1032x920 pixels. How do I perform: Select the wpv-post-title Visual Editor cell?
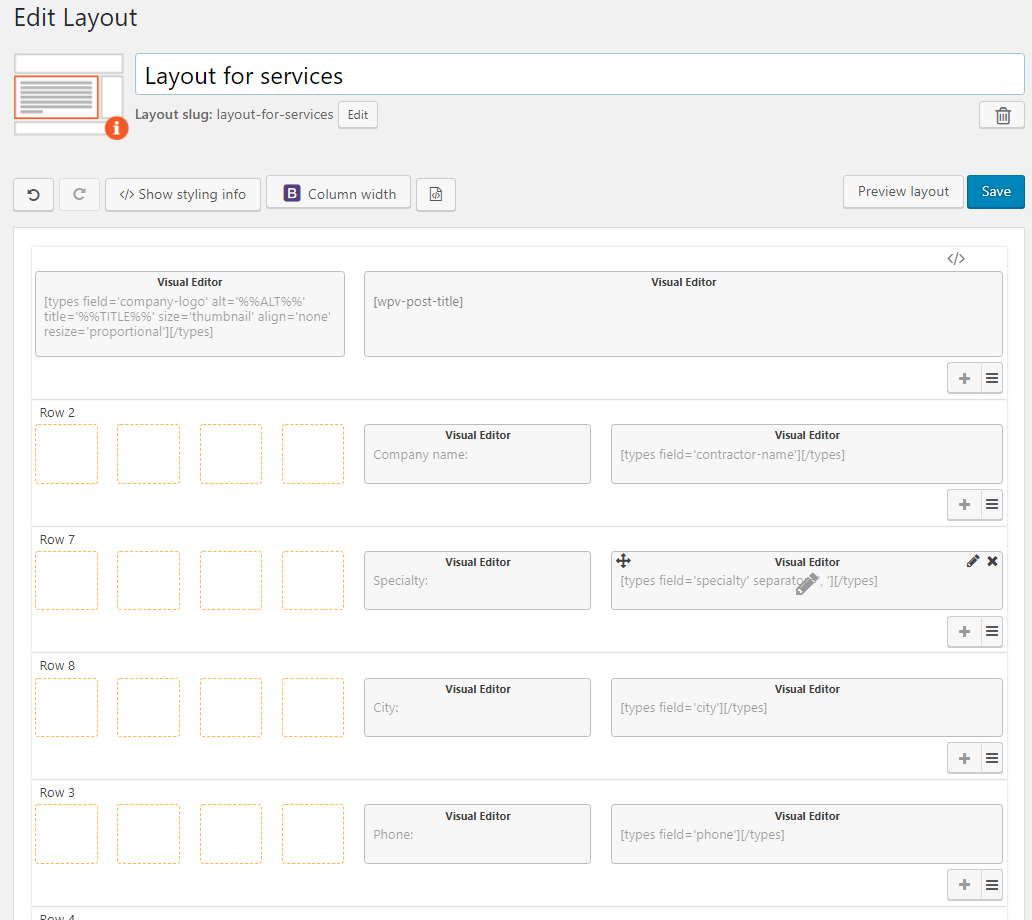[x=683, y=314]
